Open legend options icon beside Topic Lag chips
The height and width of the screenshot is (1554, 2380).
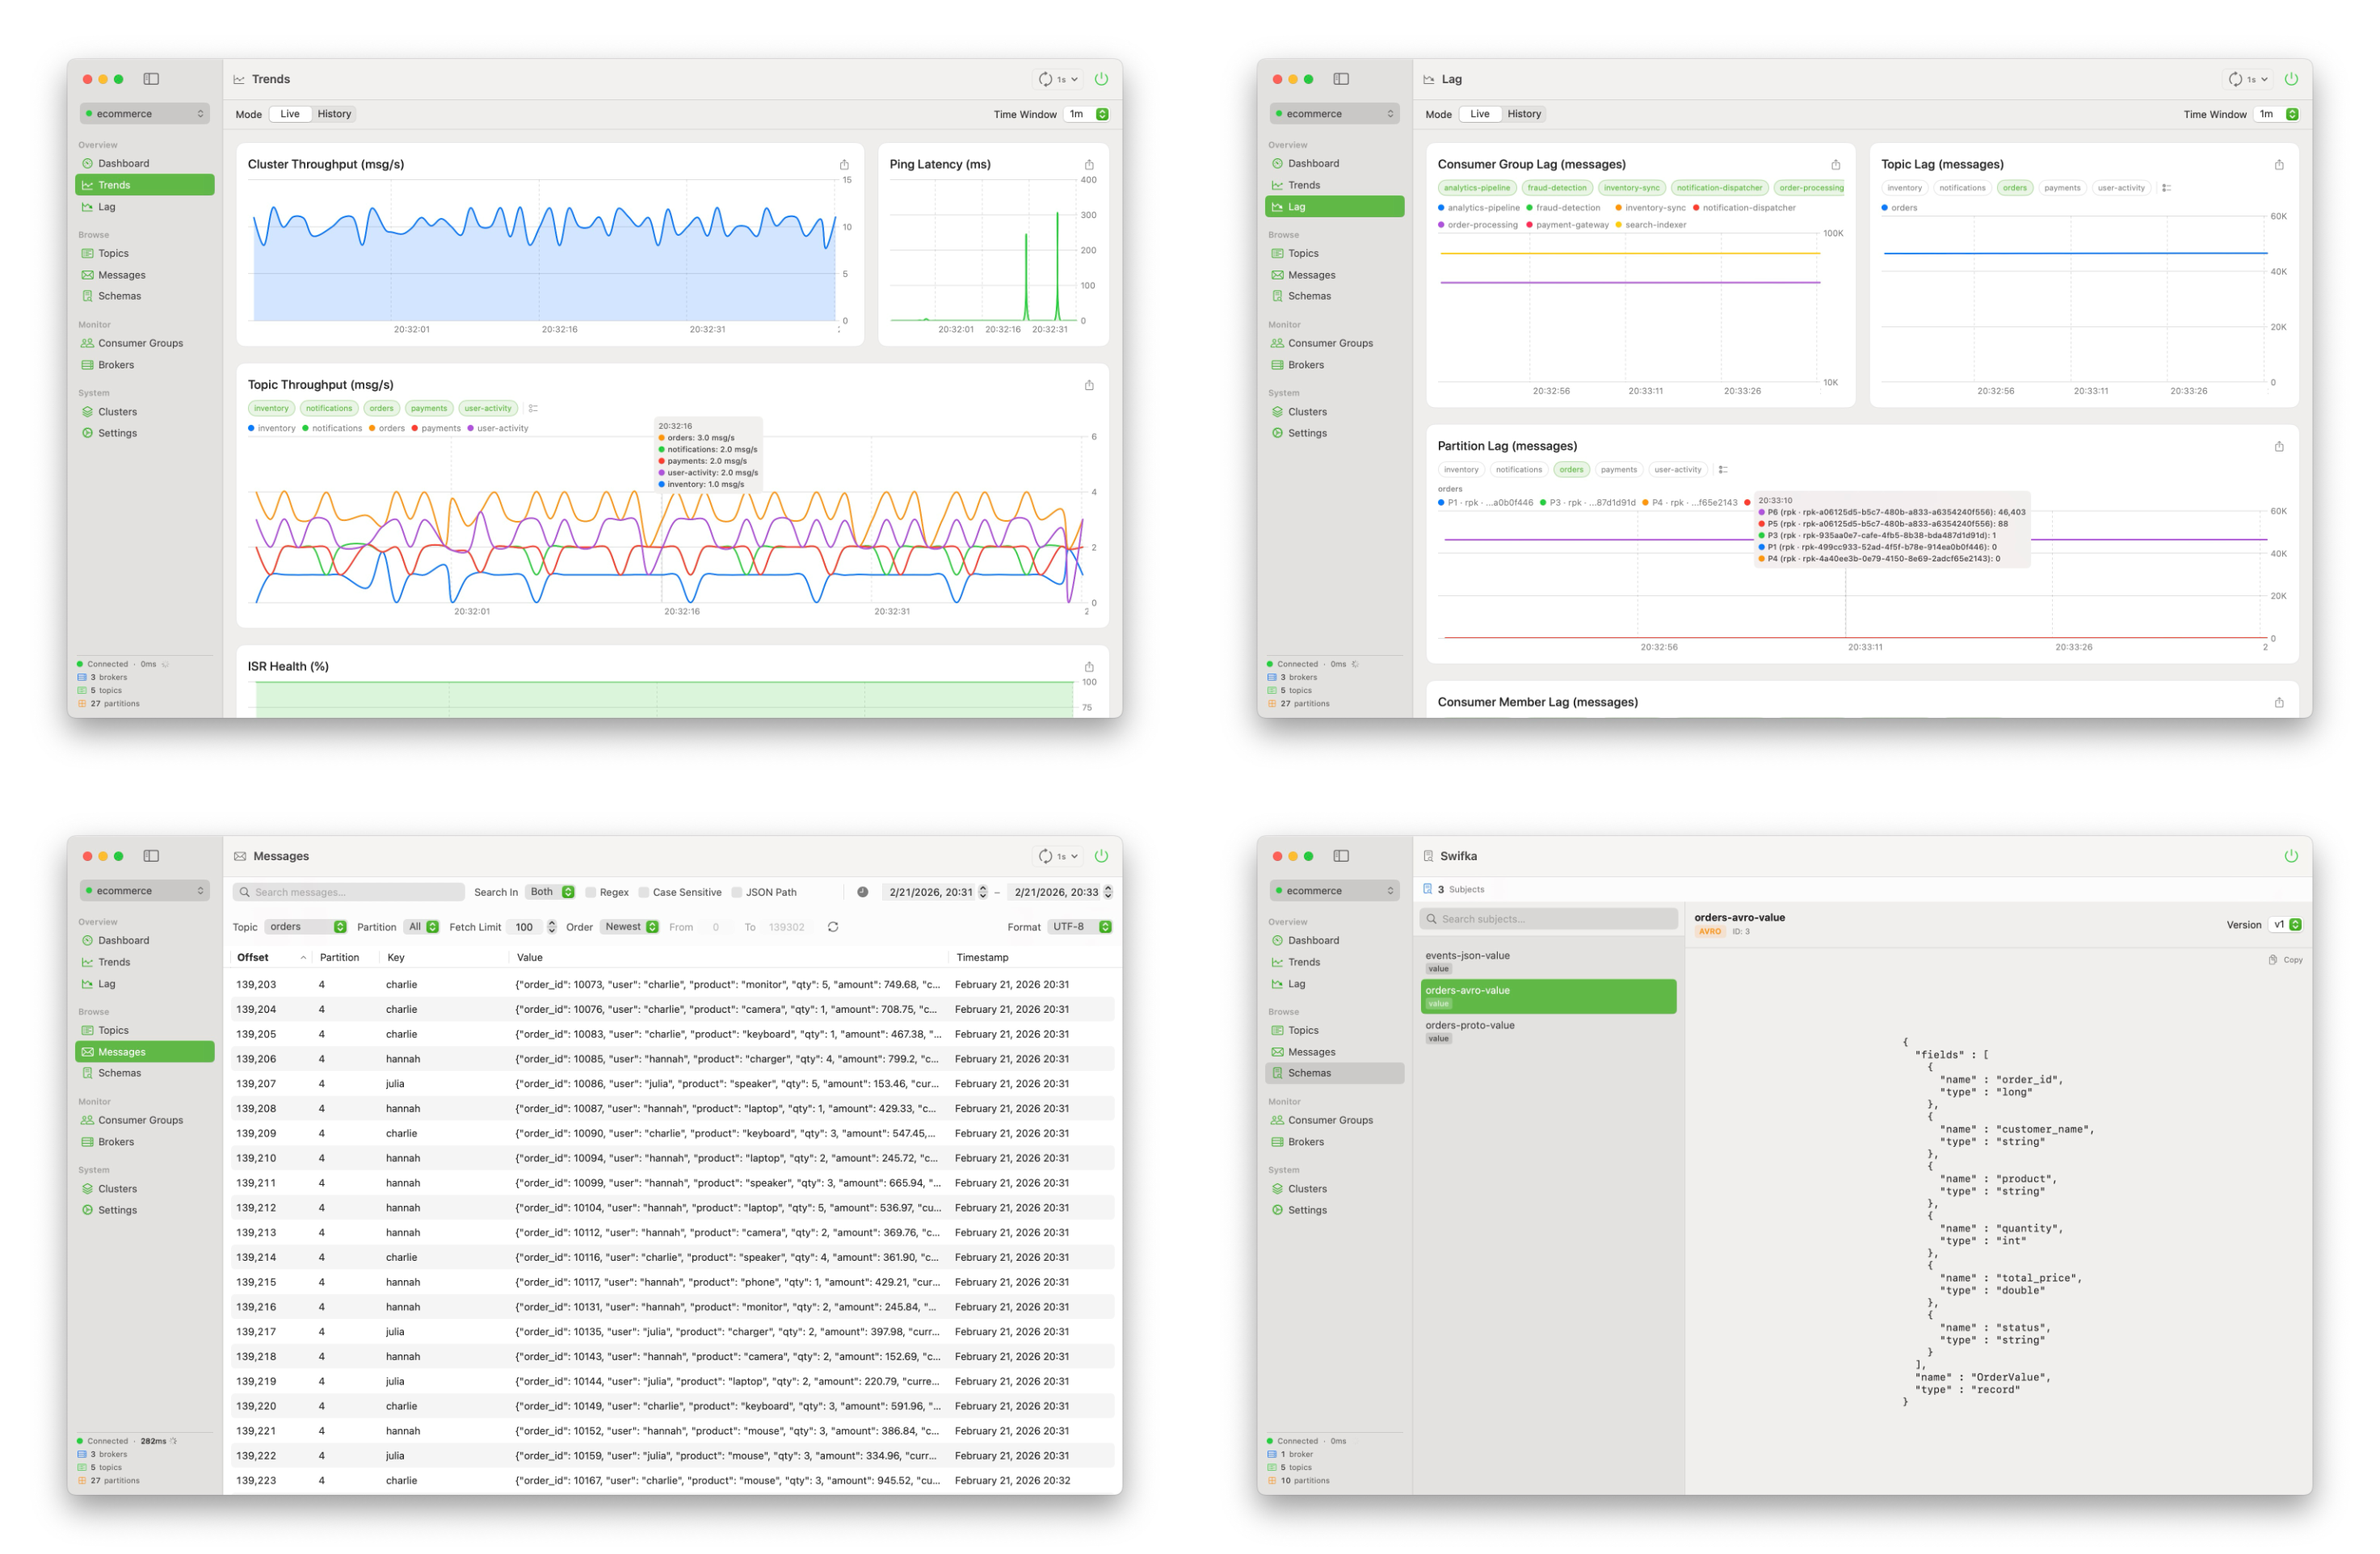(x=2166, y=188)
